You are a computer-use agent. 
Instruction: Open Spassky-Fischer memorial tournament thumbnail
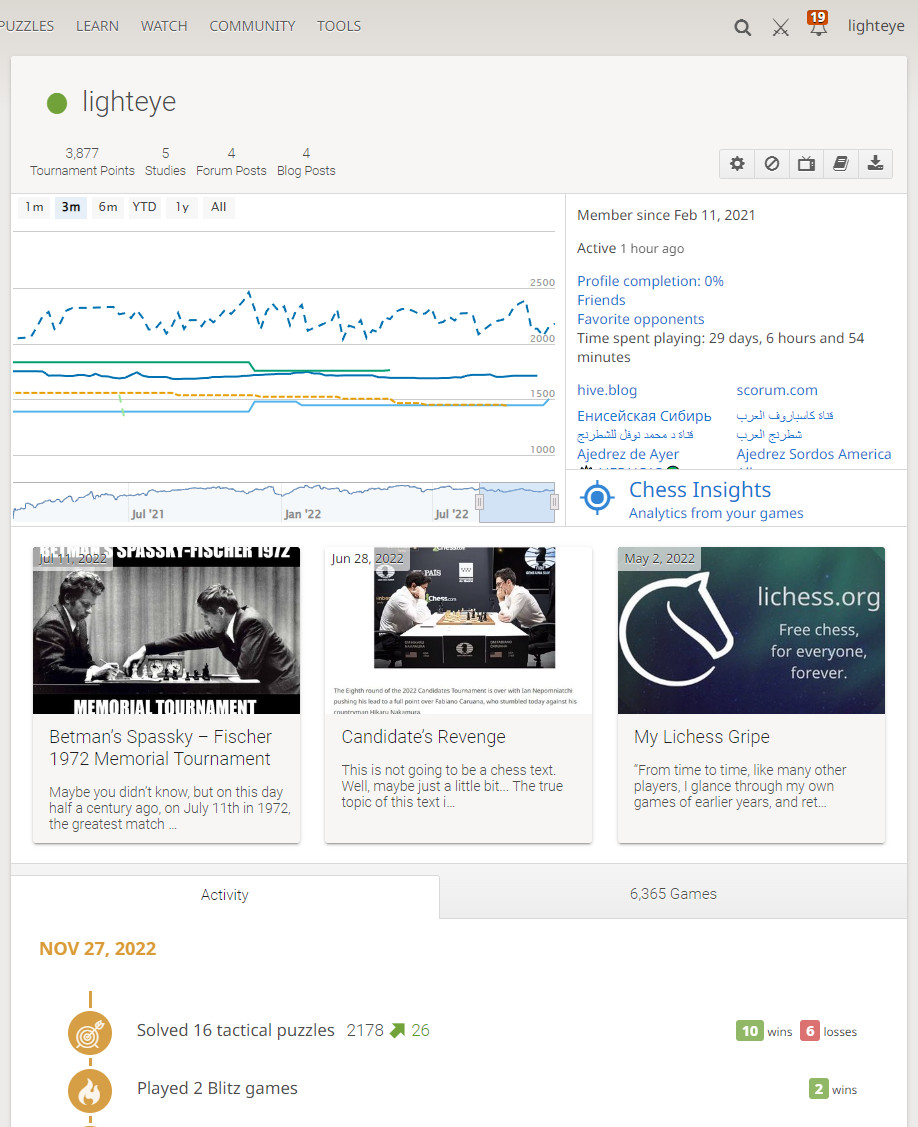[x=166, y=630]
